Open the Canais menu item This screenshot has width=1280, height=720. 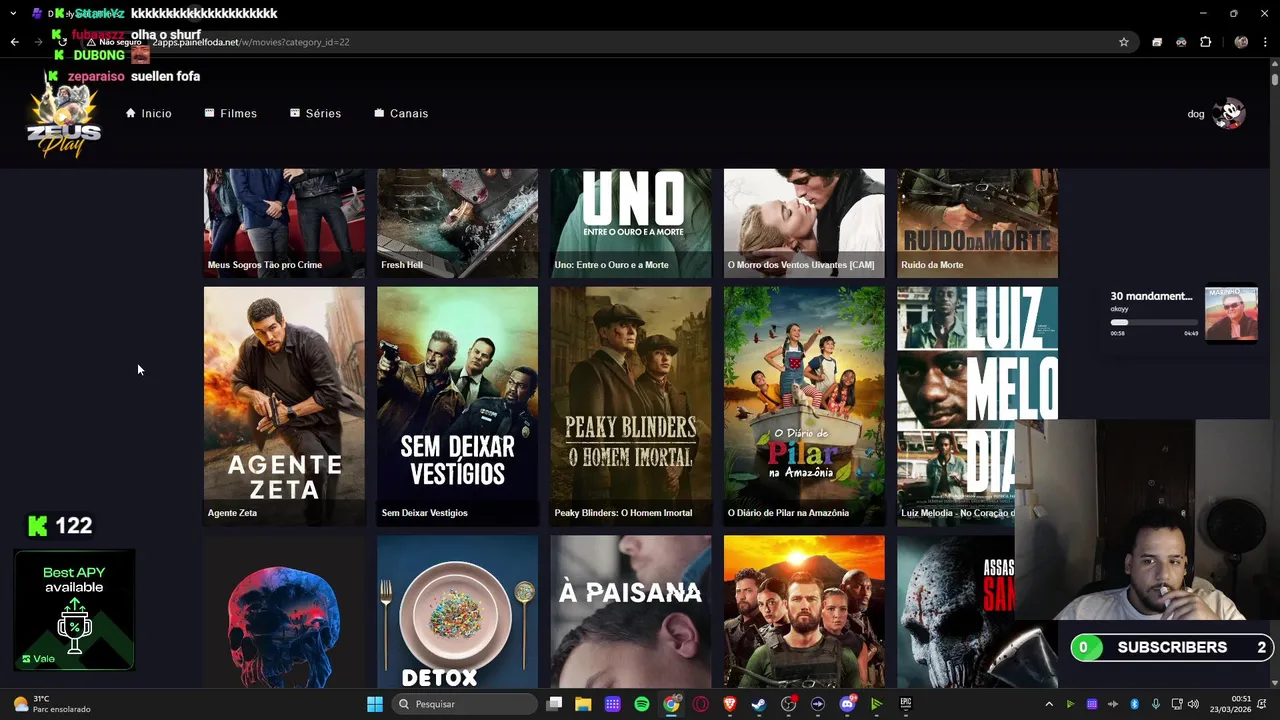[401, 113]
